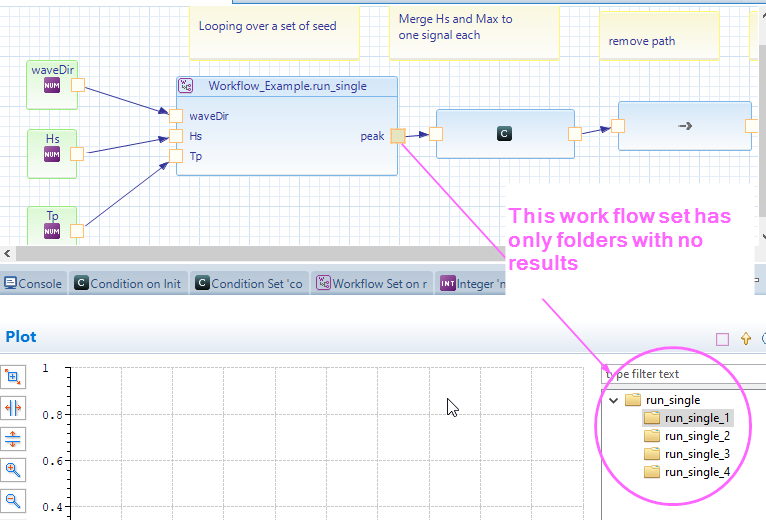Collapse the run_single folder tree
Screen dimensions: 766x520
[x=614, y=400]
